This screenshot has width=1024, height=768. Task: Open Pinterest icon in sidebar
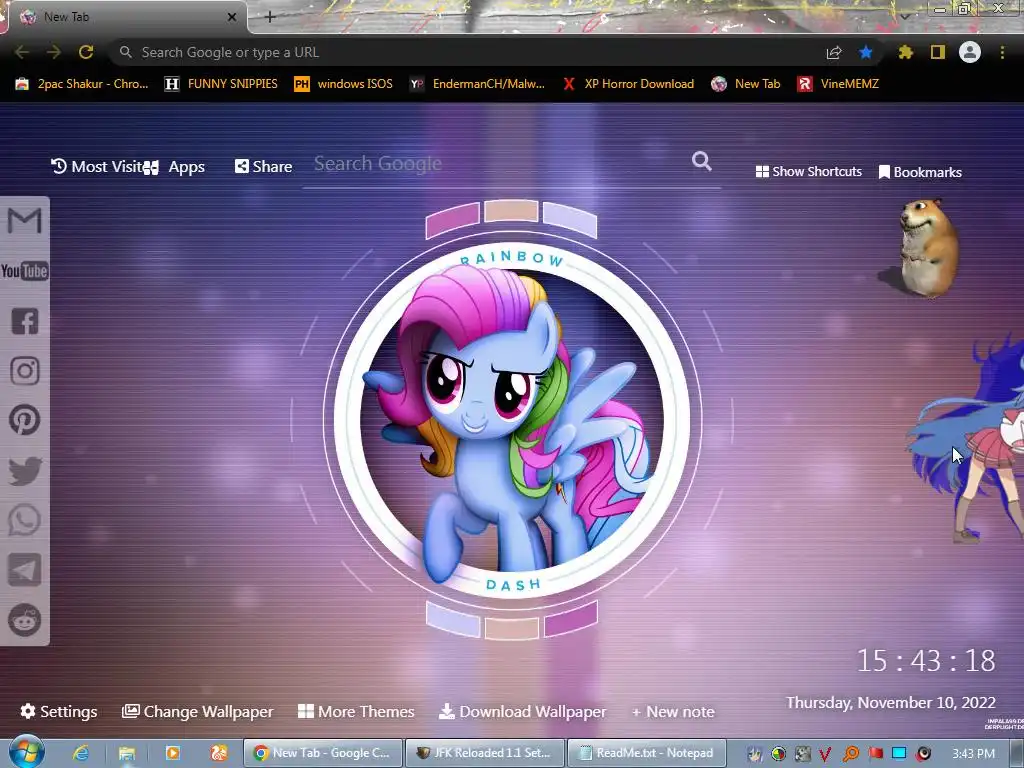(25, 420)
